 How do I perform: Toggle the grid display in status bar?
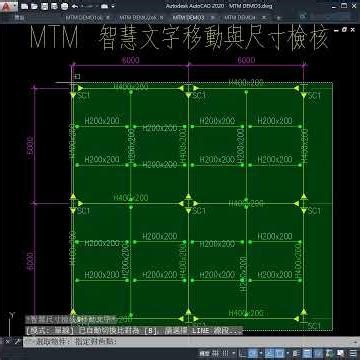tap(215, 354)
